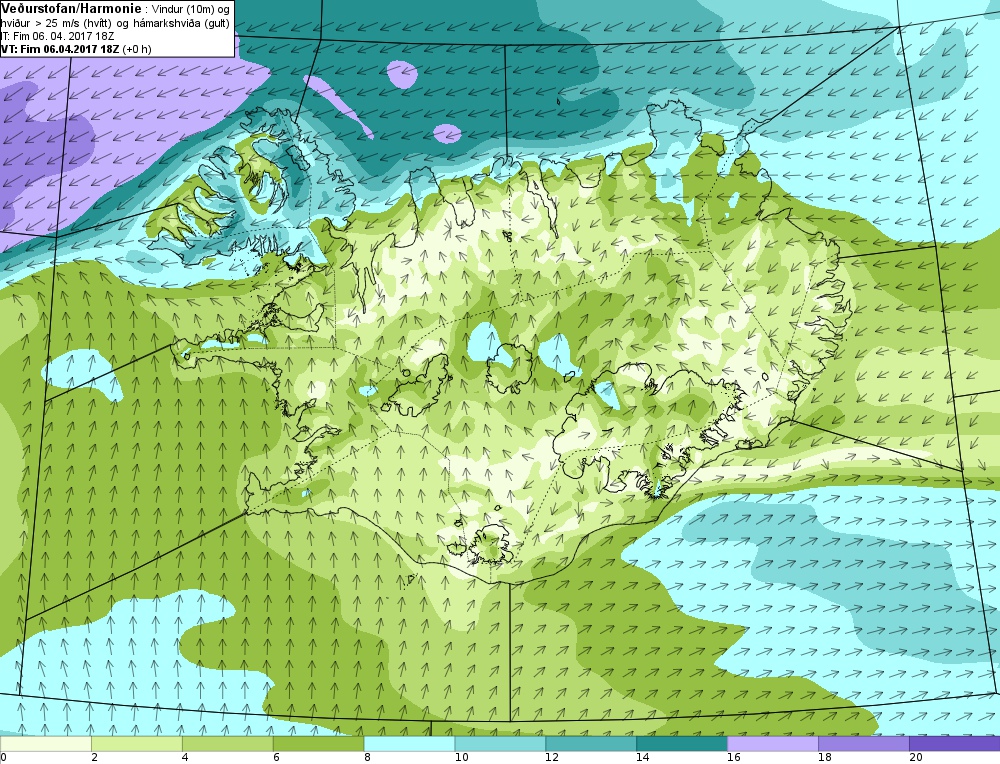Click the 'Veðurstofan/Harmonie' title text
Image resolution: width=1000 pixels, height=764 pixels.
(x=71, y=9)
